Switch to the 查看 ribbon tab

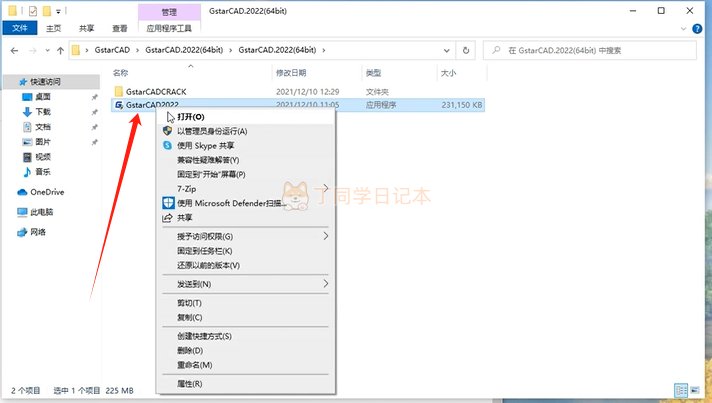(x=120, y=28)
